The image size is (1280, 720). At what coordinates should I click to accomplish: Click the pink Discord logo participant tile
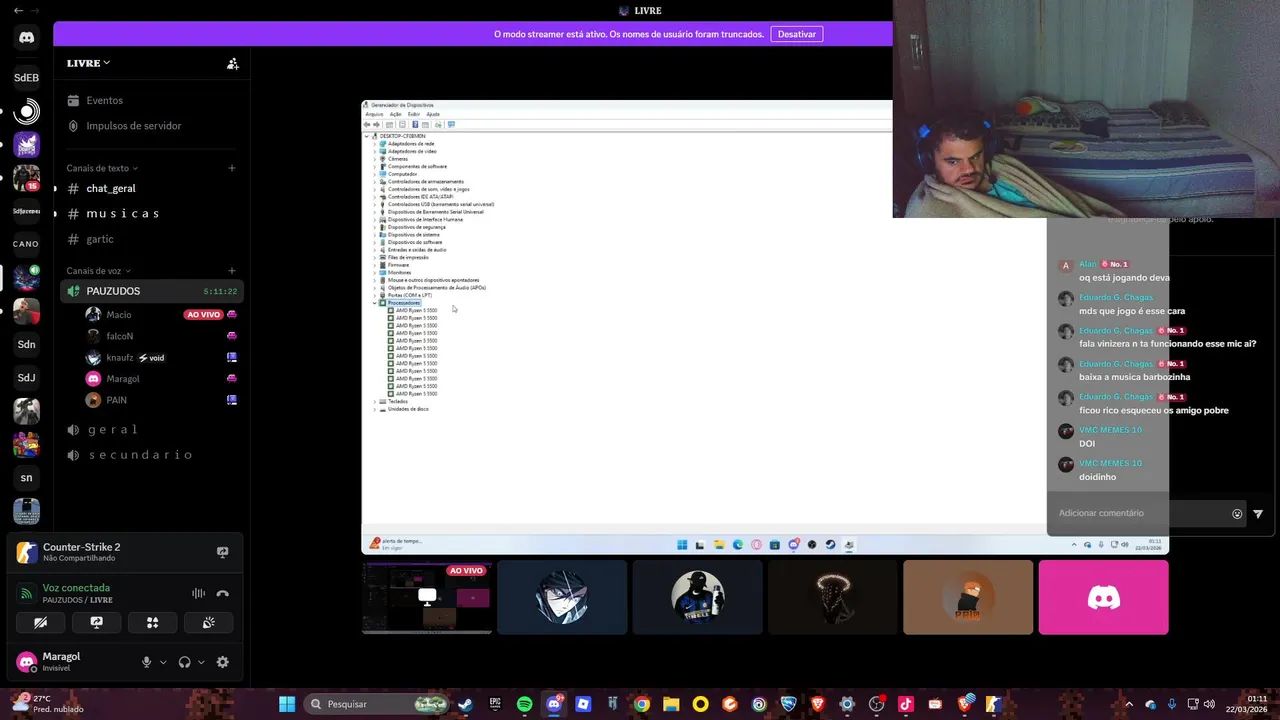(1103, 597)
